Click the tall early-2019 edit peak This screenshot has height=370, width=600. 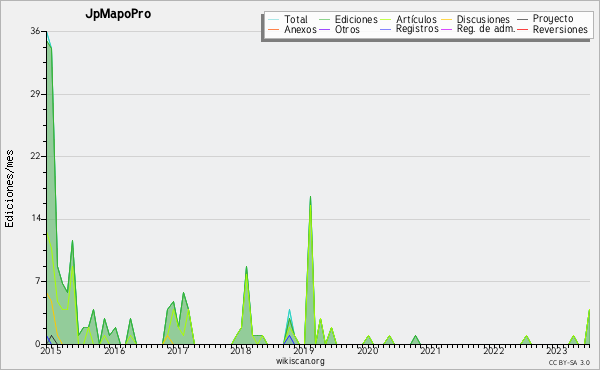pos(310,270)
